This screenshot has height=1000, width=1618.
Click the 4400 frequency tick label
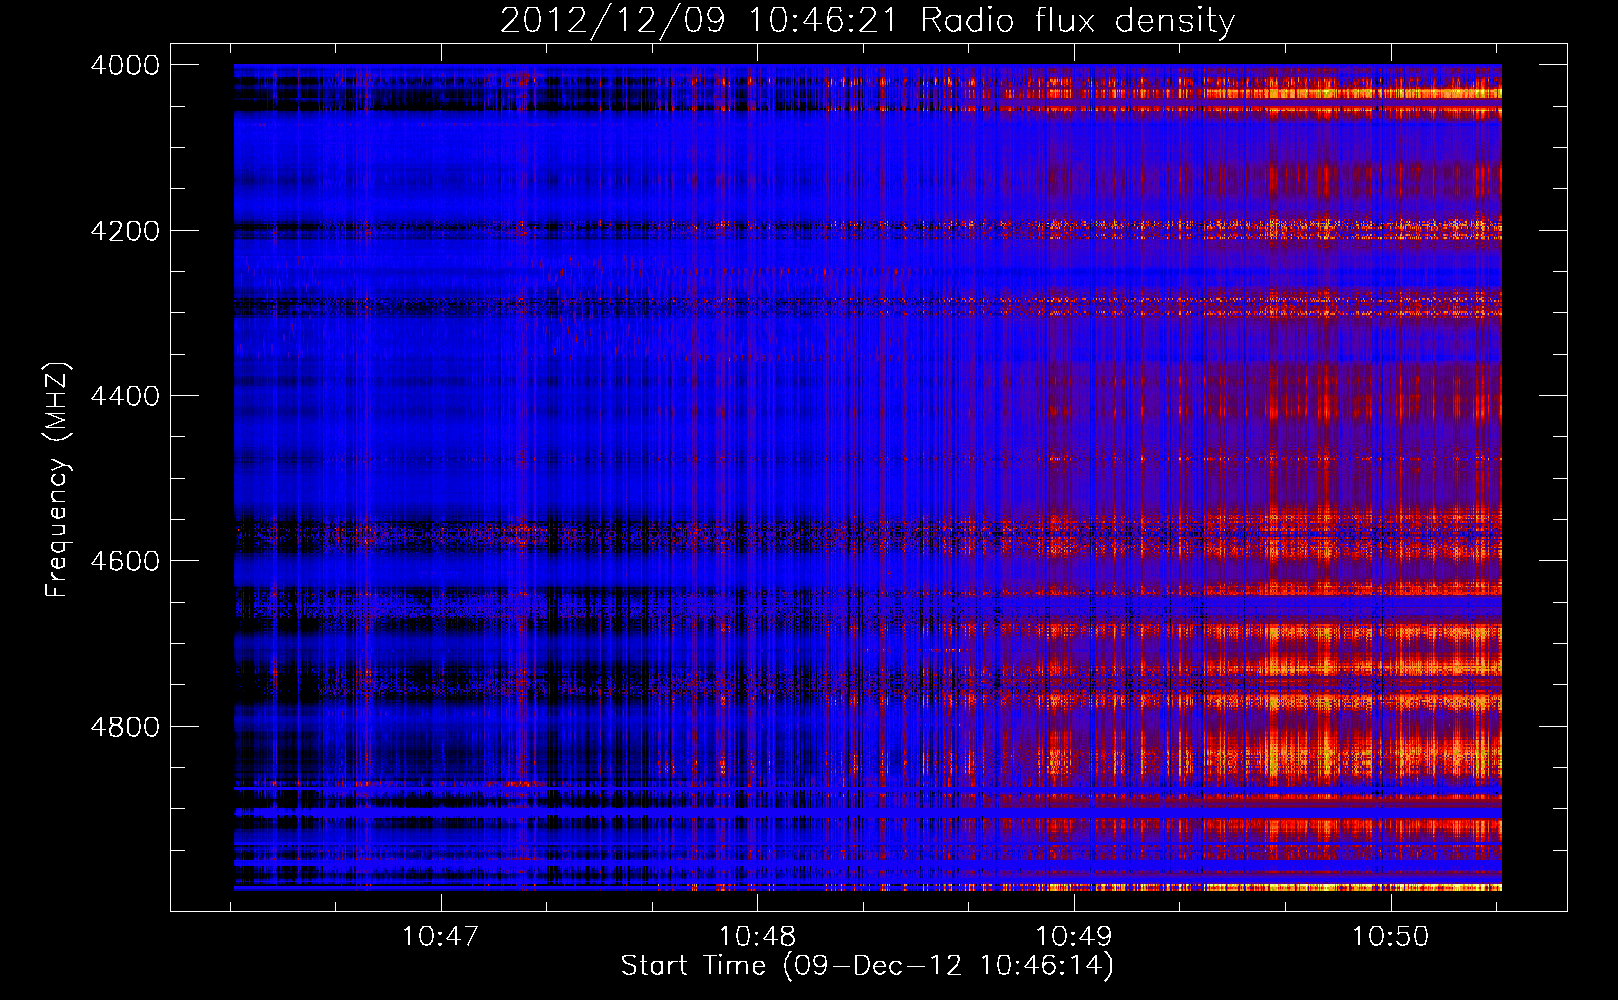pyautogui.click(x=125, y=396)
